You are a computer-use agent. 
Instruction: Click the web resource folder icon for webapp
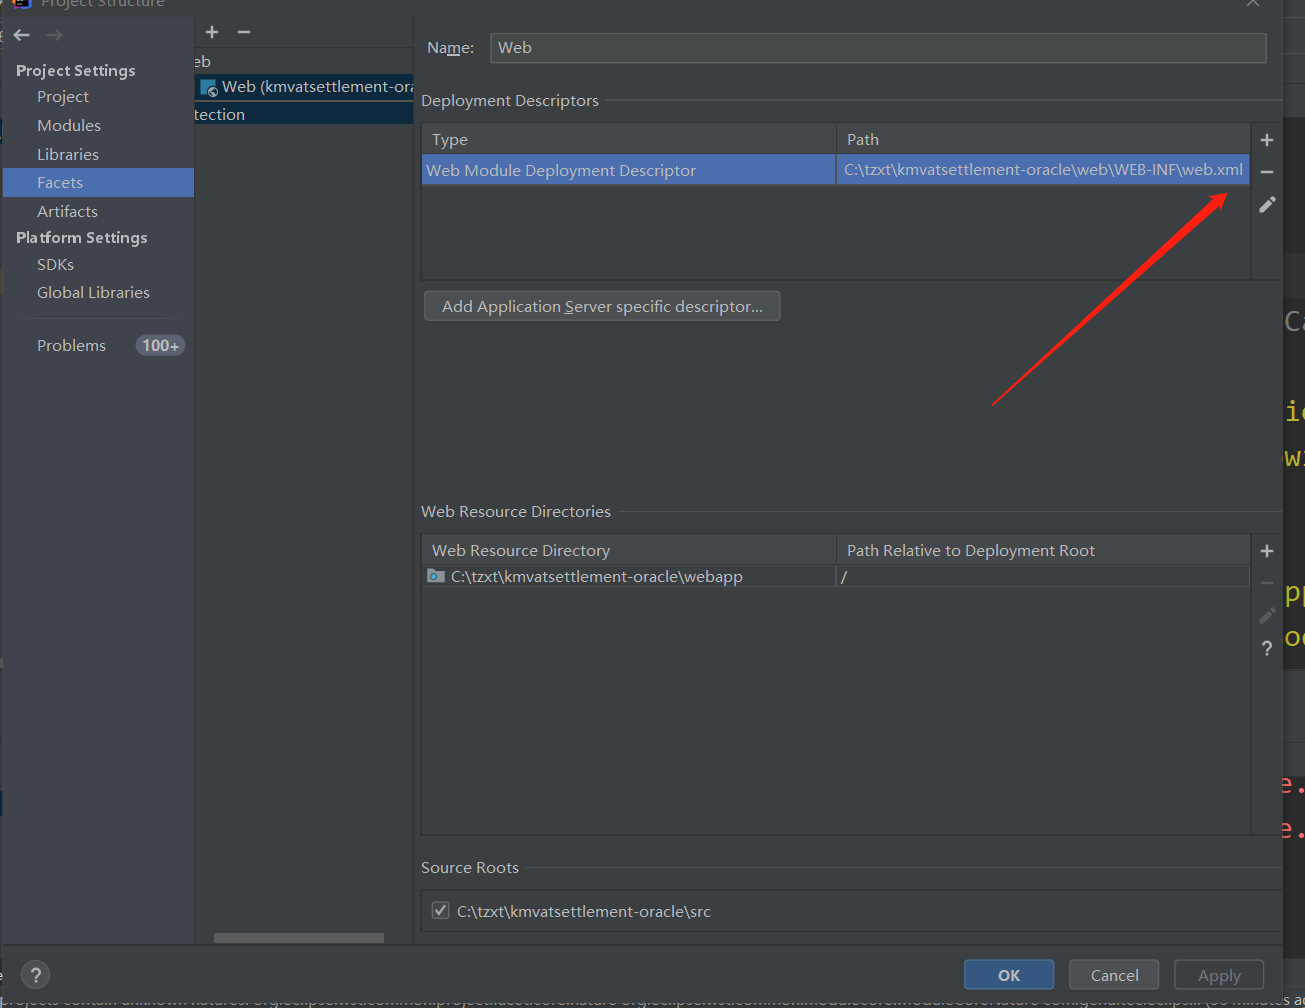tap(436, 576)
